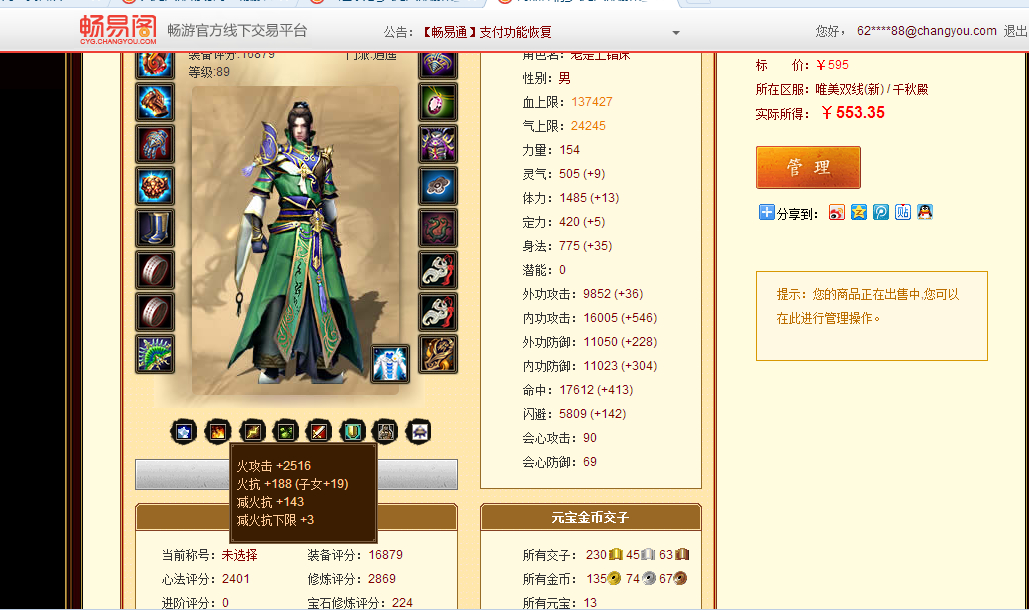Click the glowing white costume thumbnail

390,363
